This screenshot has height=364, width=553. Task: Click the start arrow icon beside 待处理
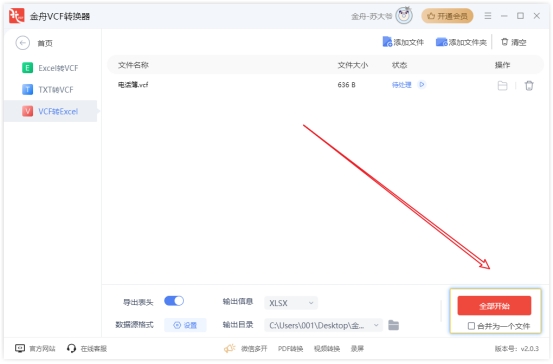tap(421, 85)
